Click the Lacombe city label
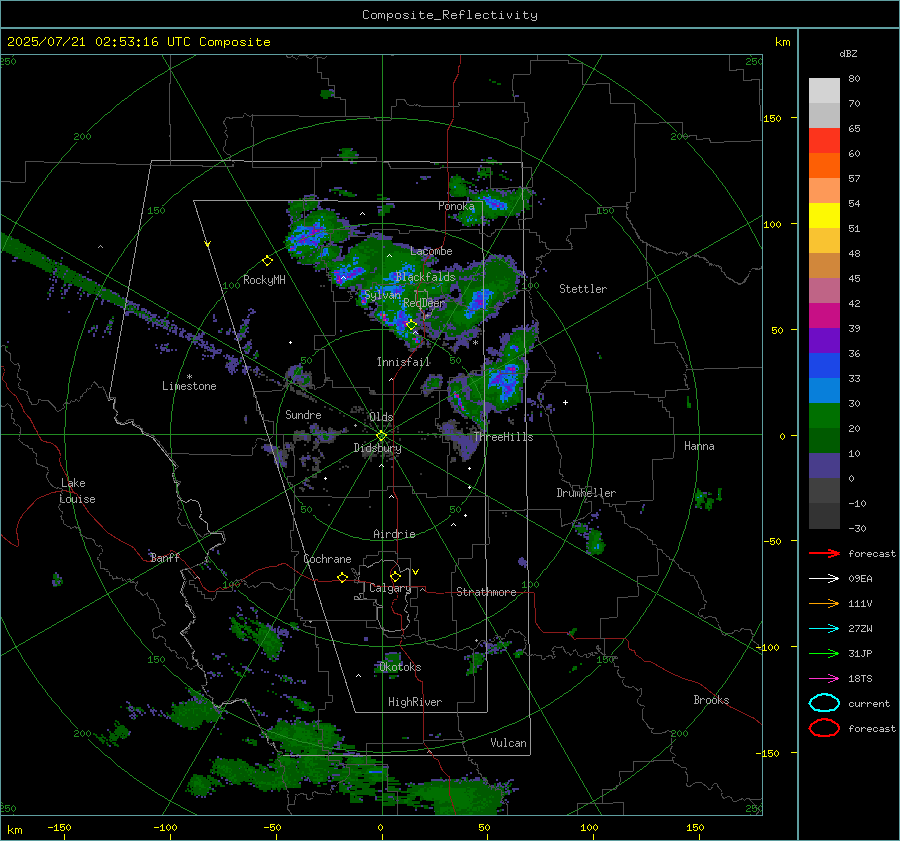The width and height of the screenshot is (900, 841). (431, 251)
